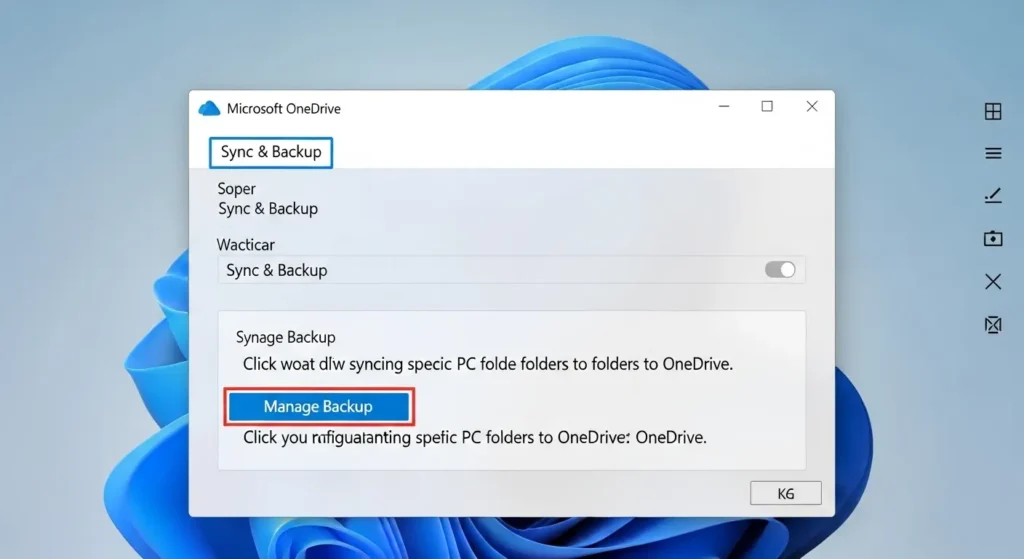The height and width of the screenshot is (559, 1024).
Task: Click the Microsoft OneDrive title text
Action: point(283,109)
